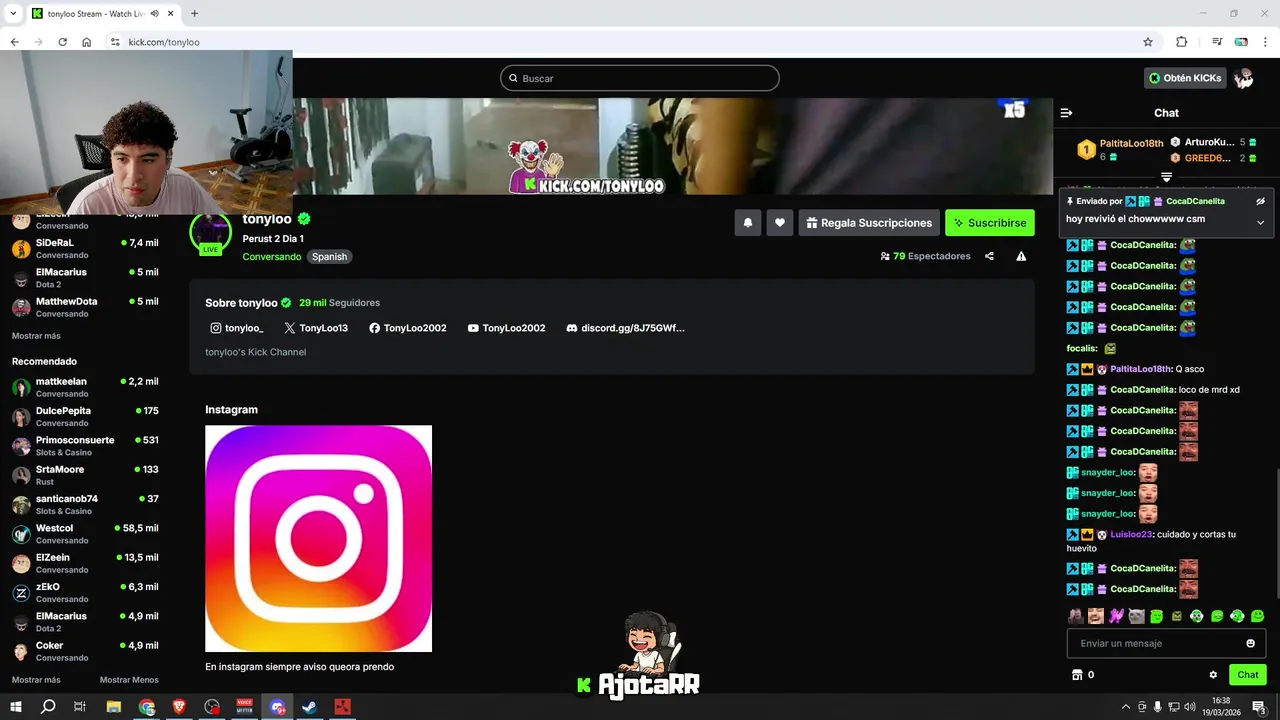Open mattkeelan recommended channel

pyautogui.click(x=85, y=387)
